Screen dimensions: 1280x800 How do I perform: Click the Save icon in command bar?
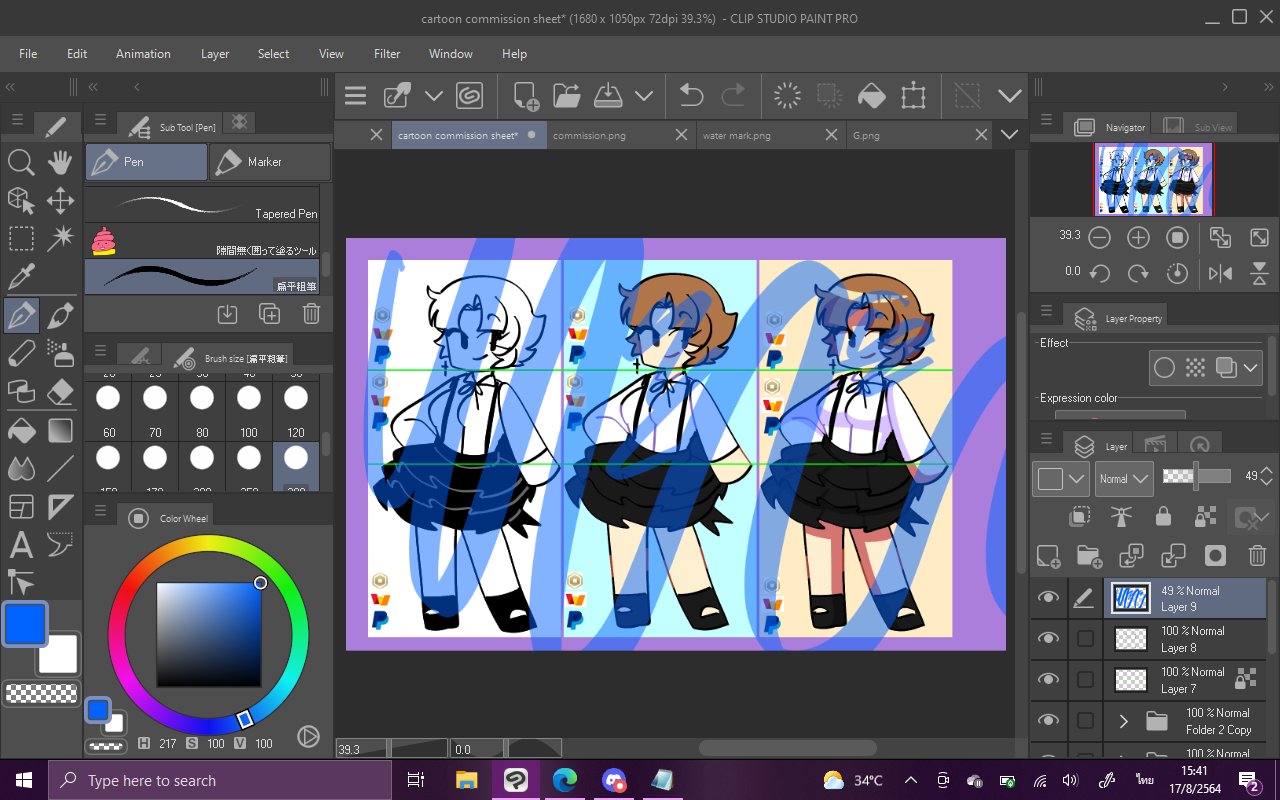coord(609,96)
